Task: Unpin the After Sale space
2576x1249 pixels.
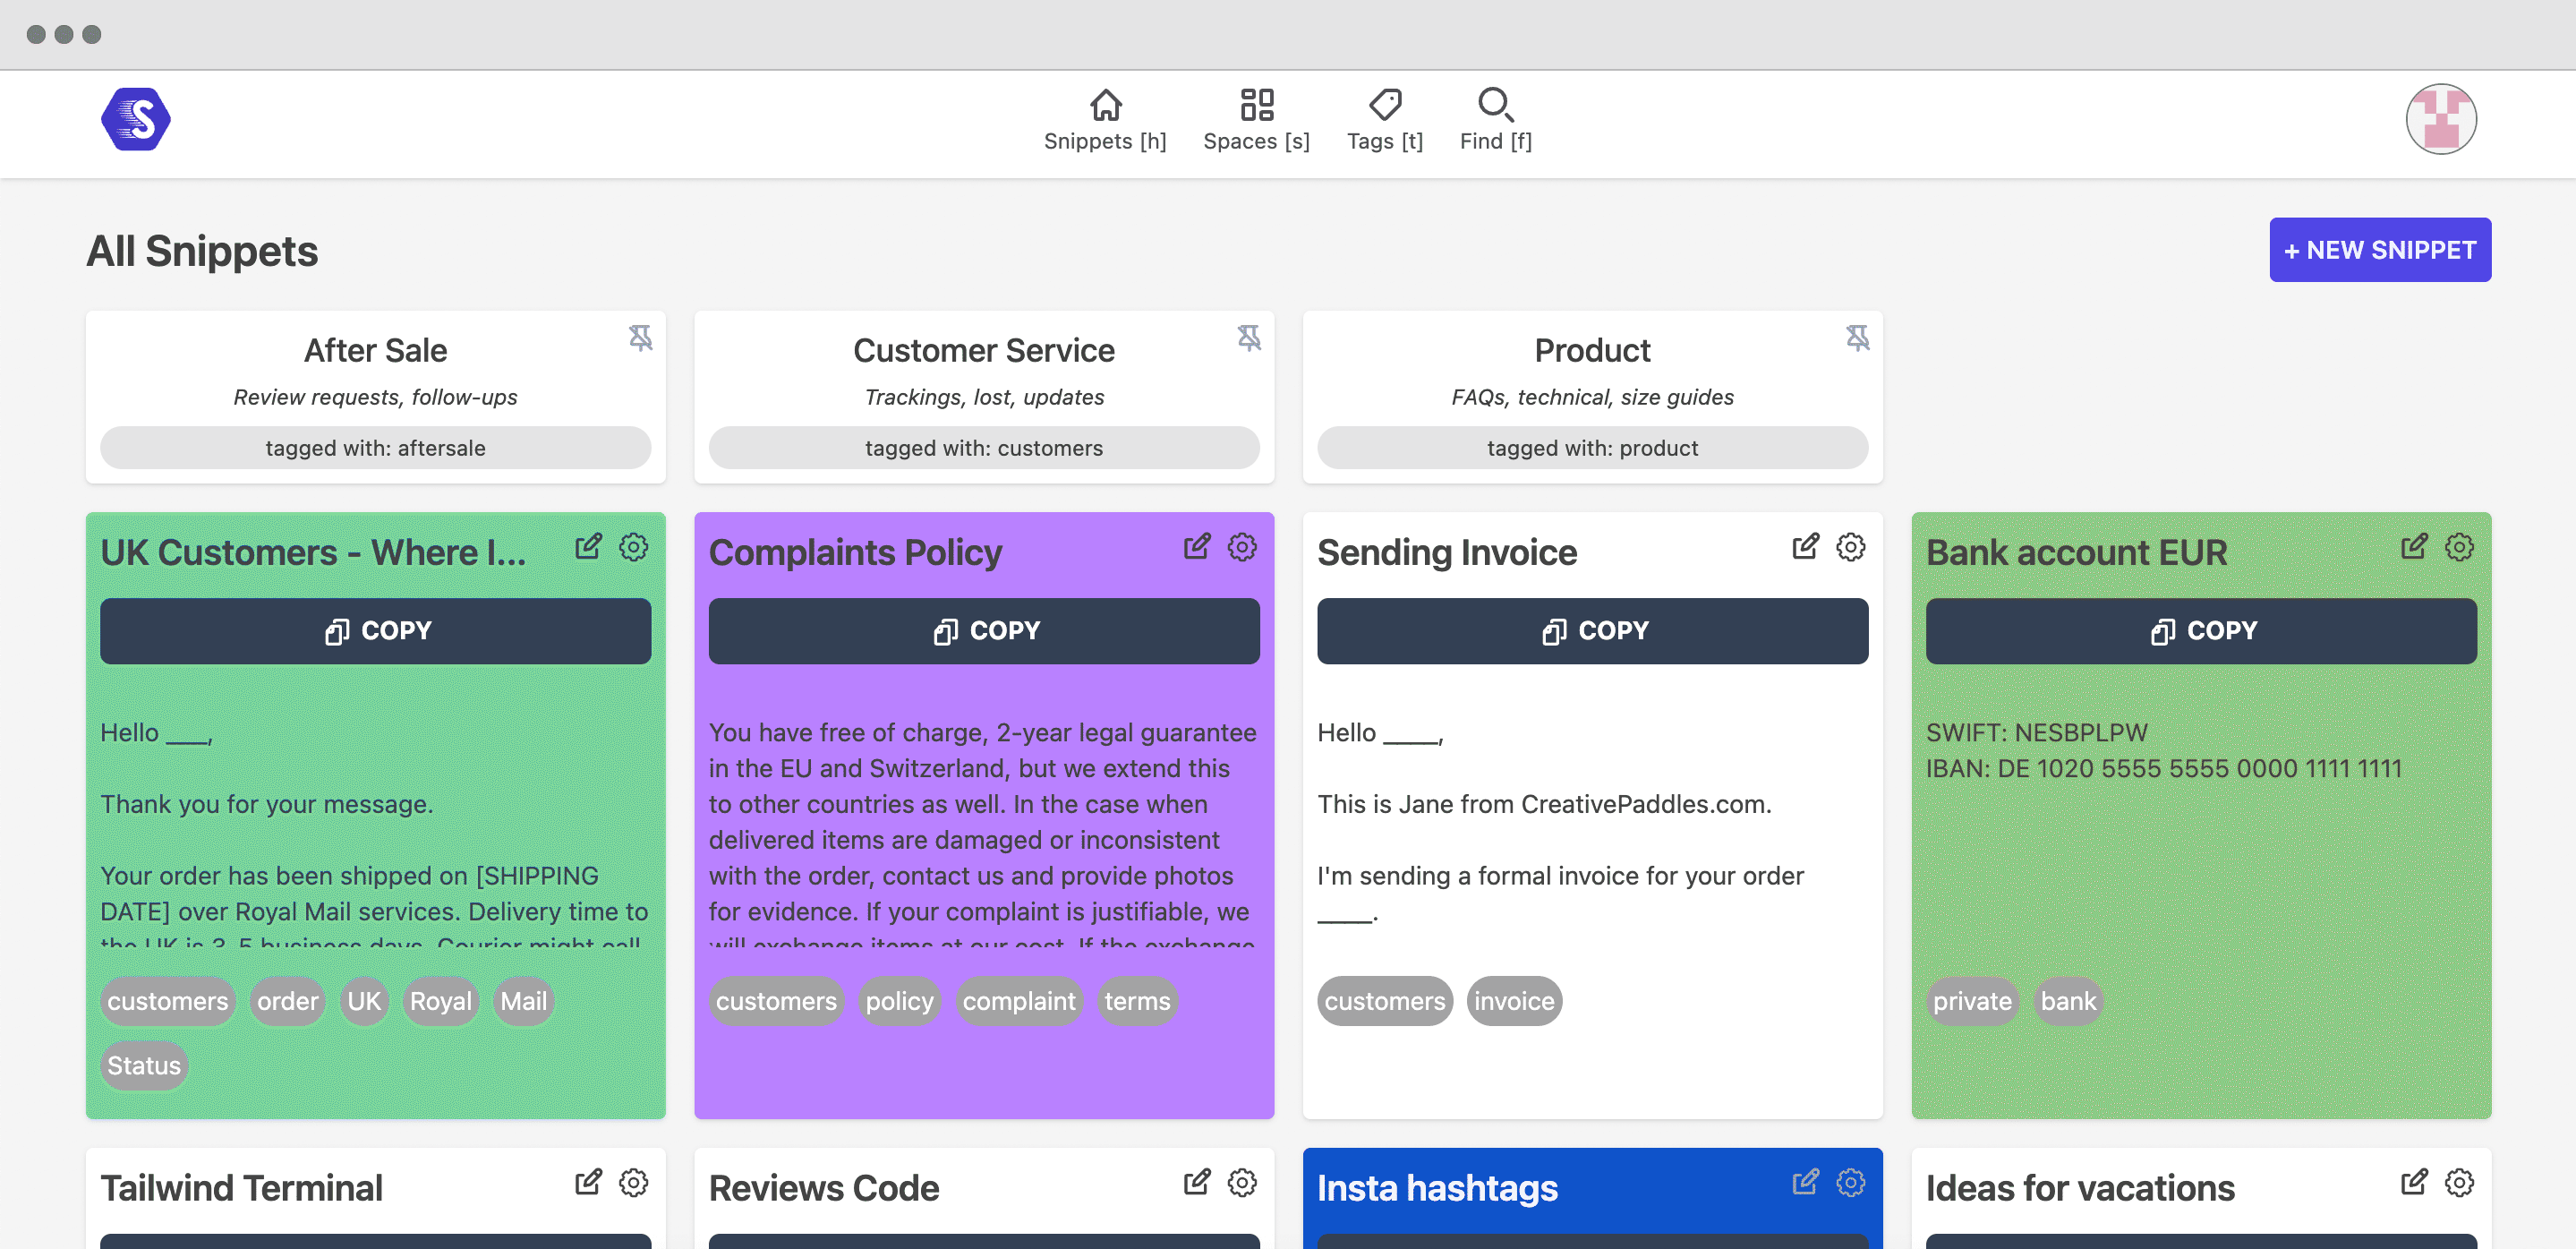Action: [x=640, y=338]
